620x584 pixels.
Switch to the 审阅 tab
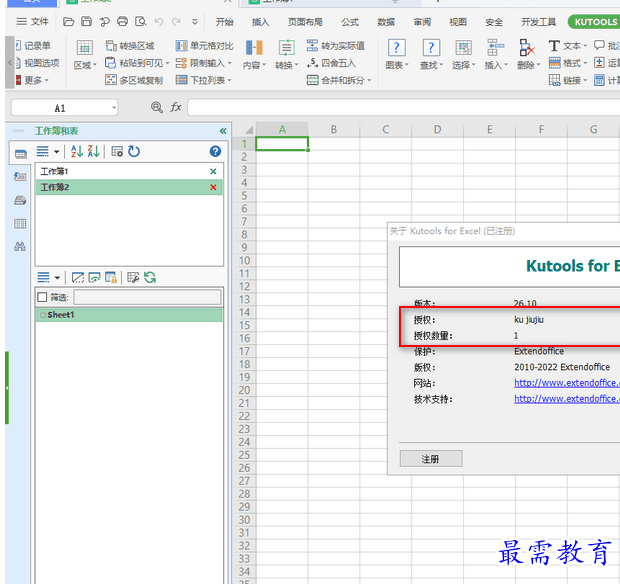[x=422, y=22]
